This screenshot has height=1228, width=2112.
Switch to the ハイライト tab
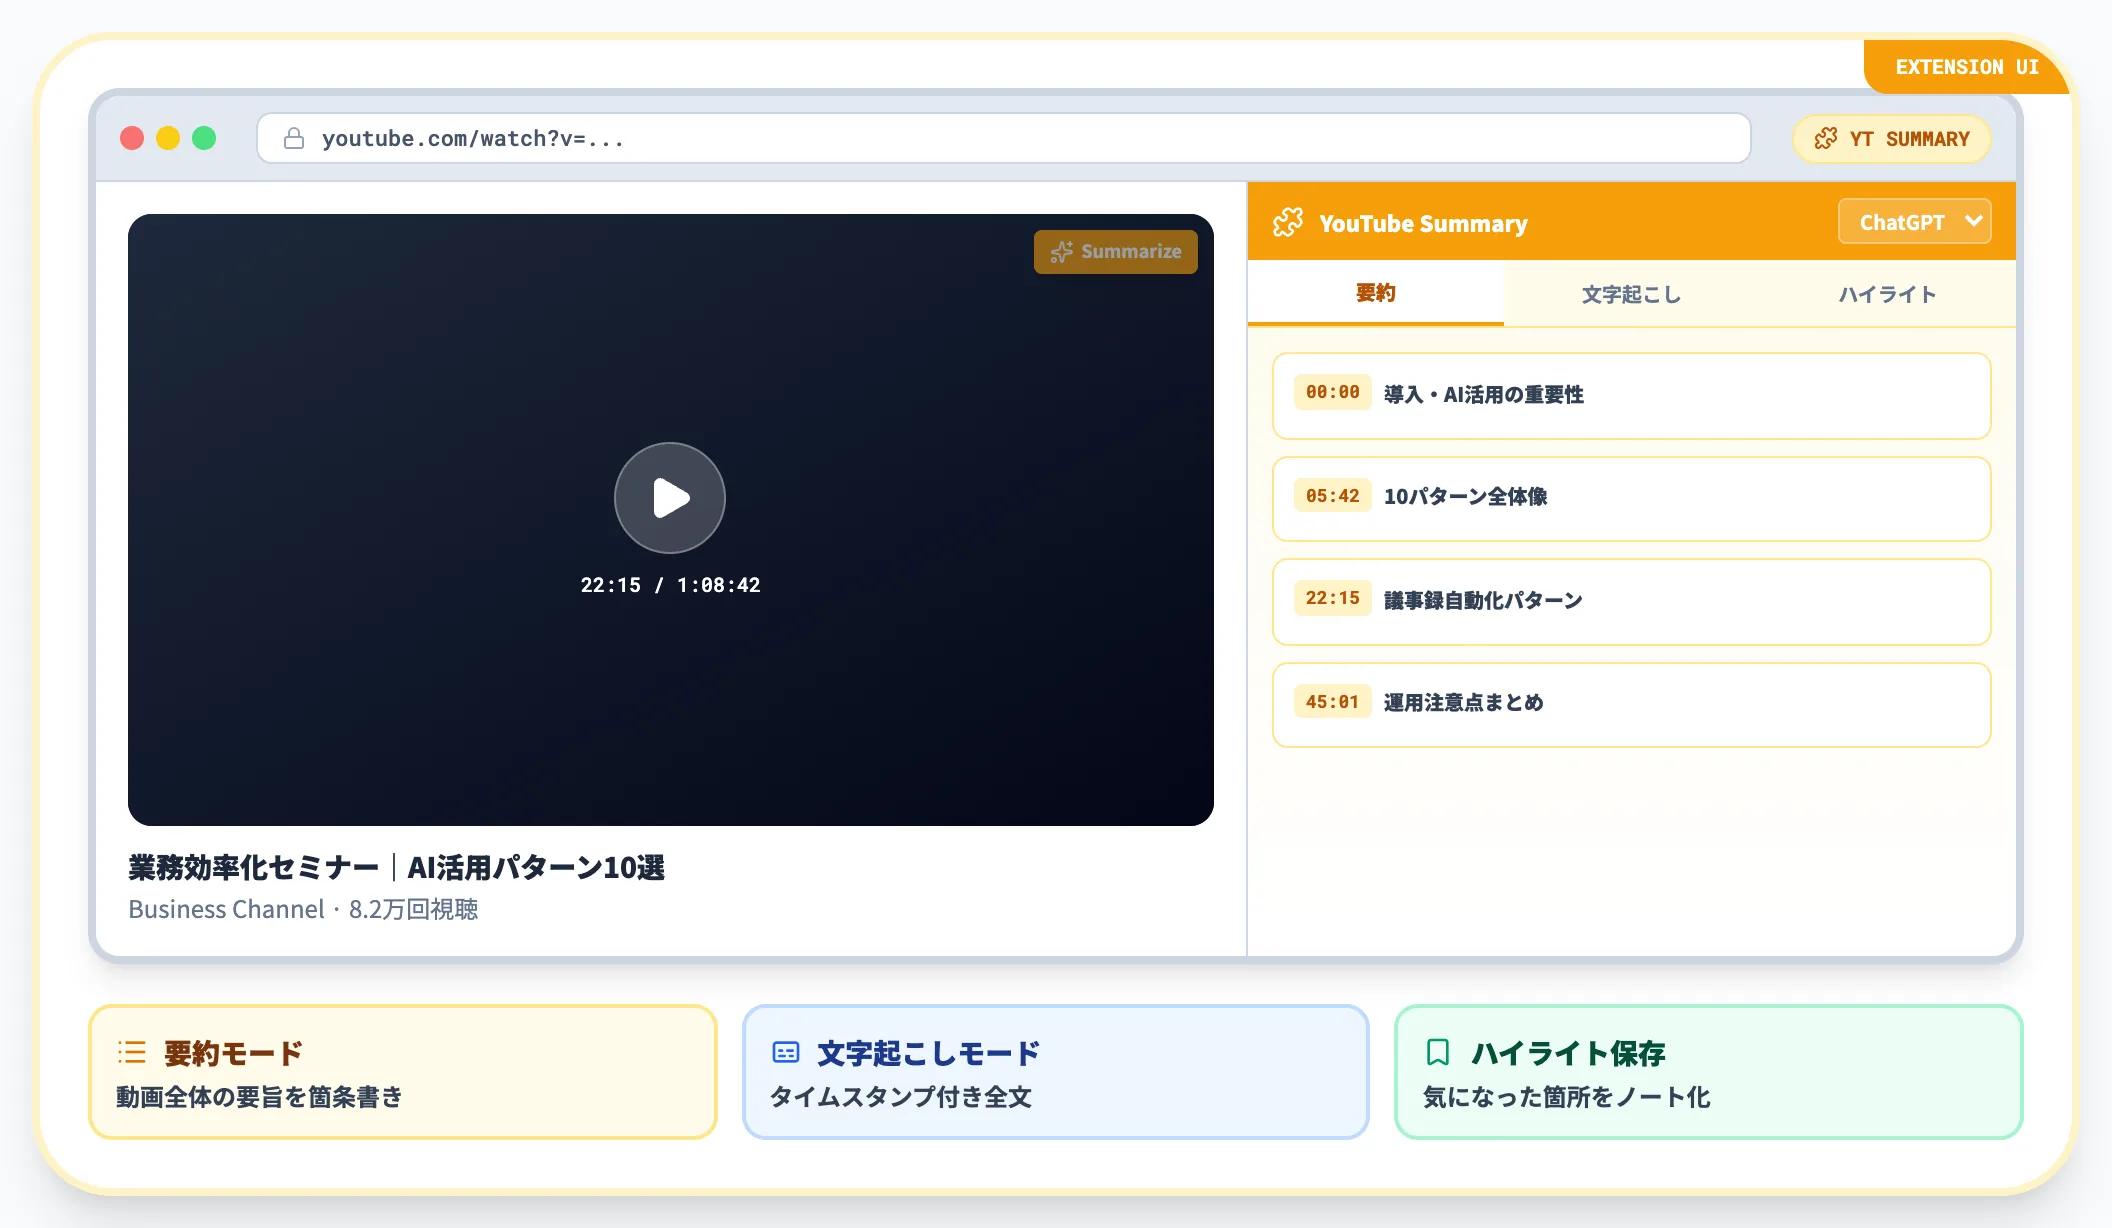tap(1887, 294)
